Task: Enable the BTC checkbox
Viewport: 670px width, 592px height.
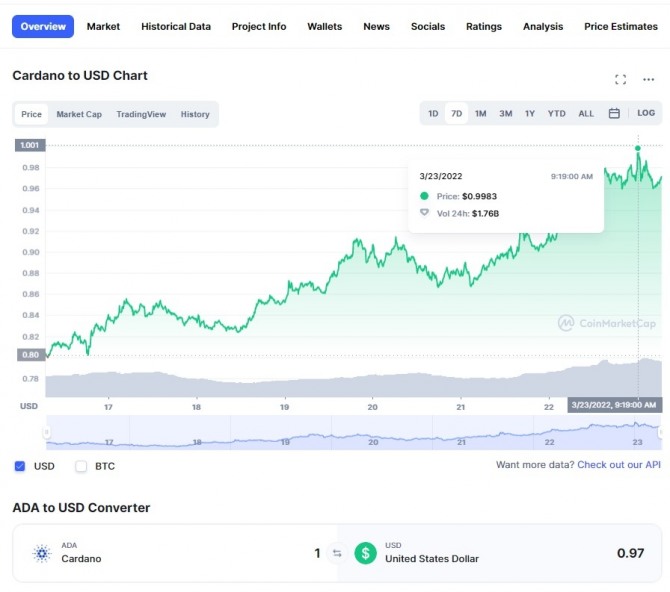Action: coord(81,466)
